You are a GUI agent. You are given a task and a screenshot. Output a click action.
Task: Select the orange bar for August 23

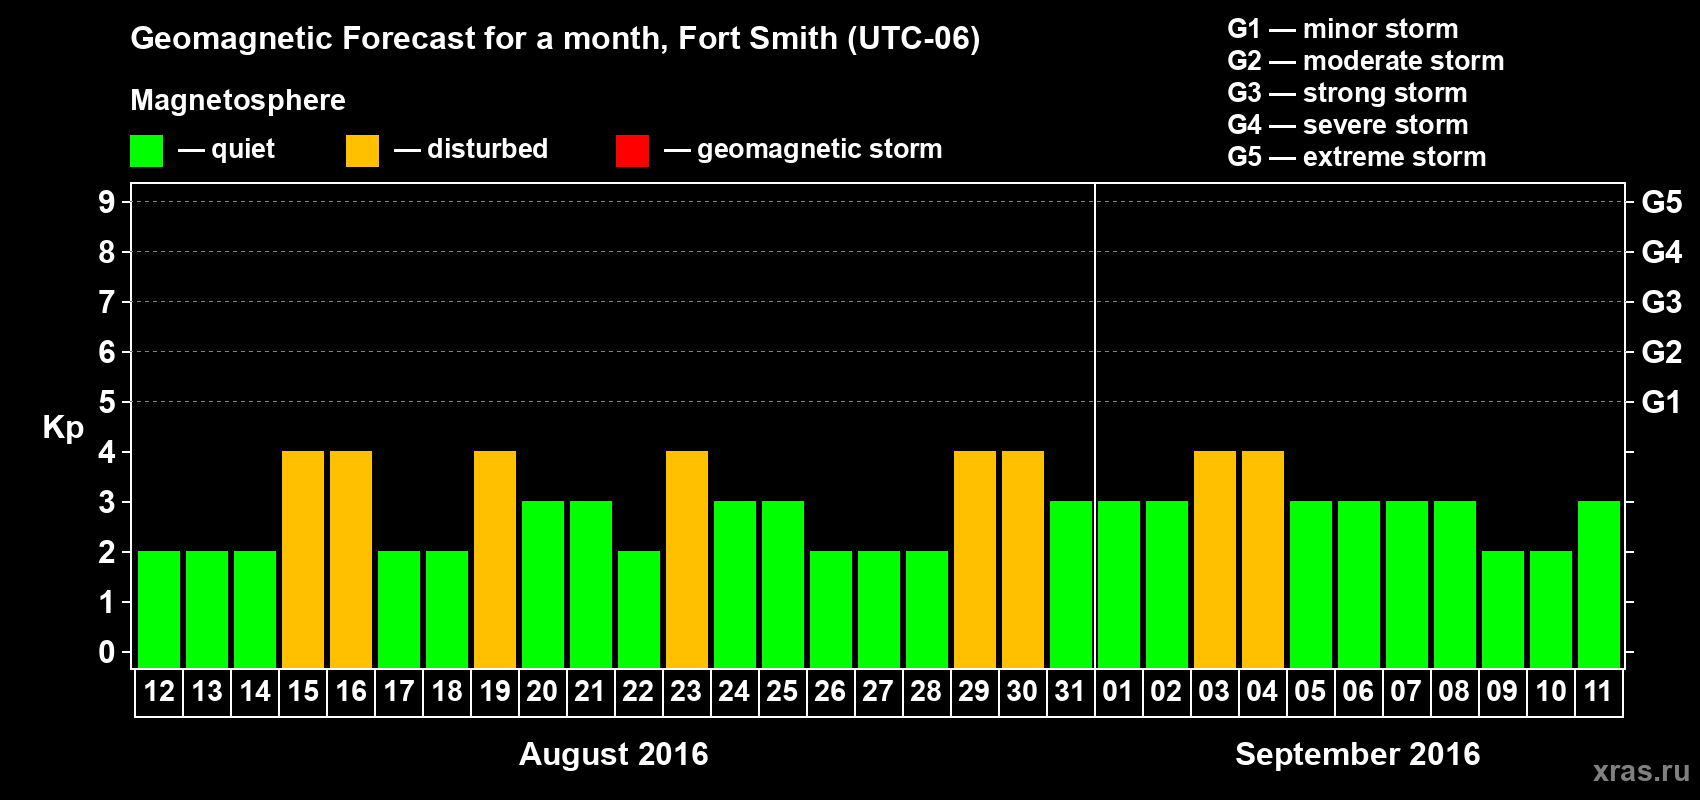point(687,559)
